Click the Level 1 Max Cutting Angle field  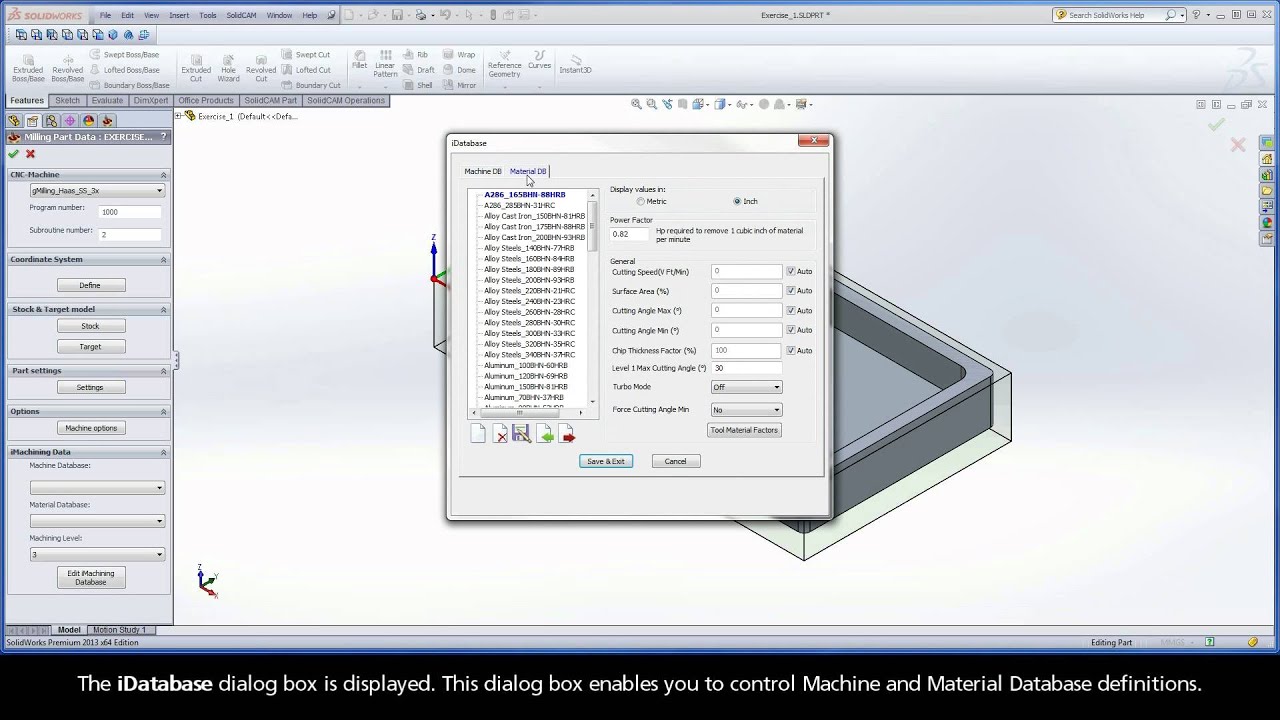coord(746,368)
